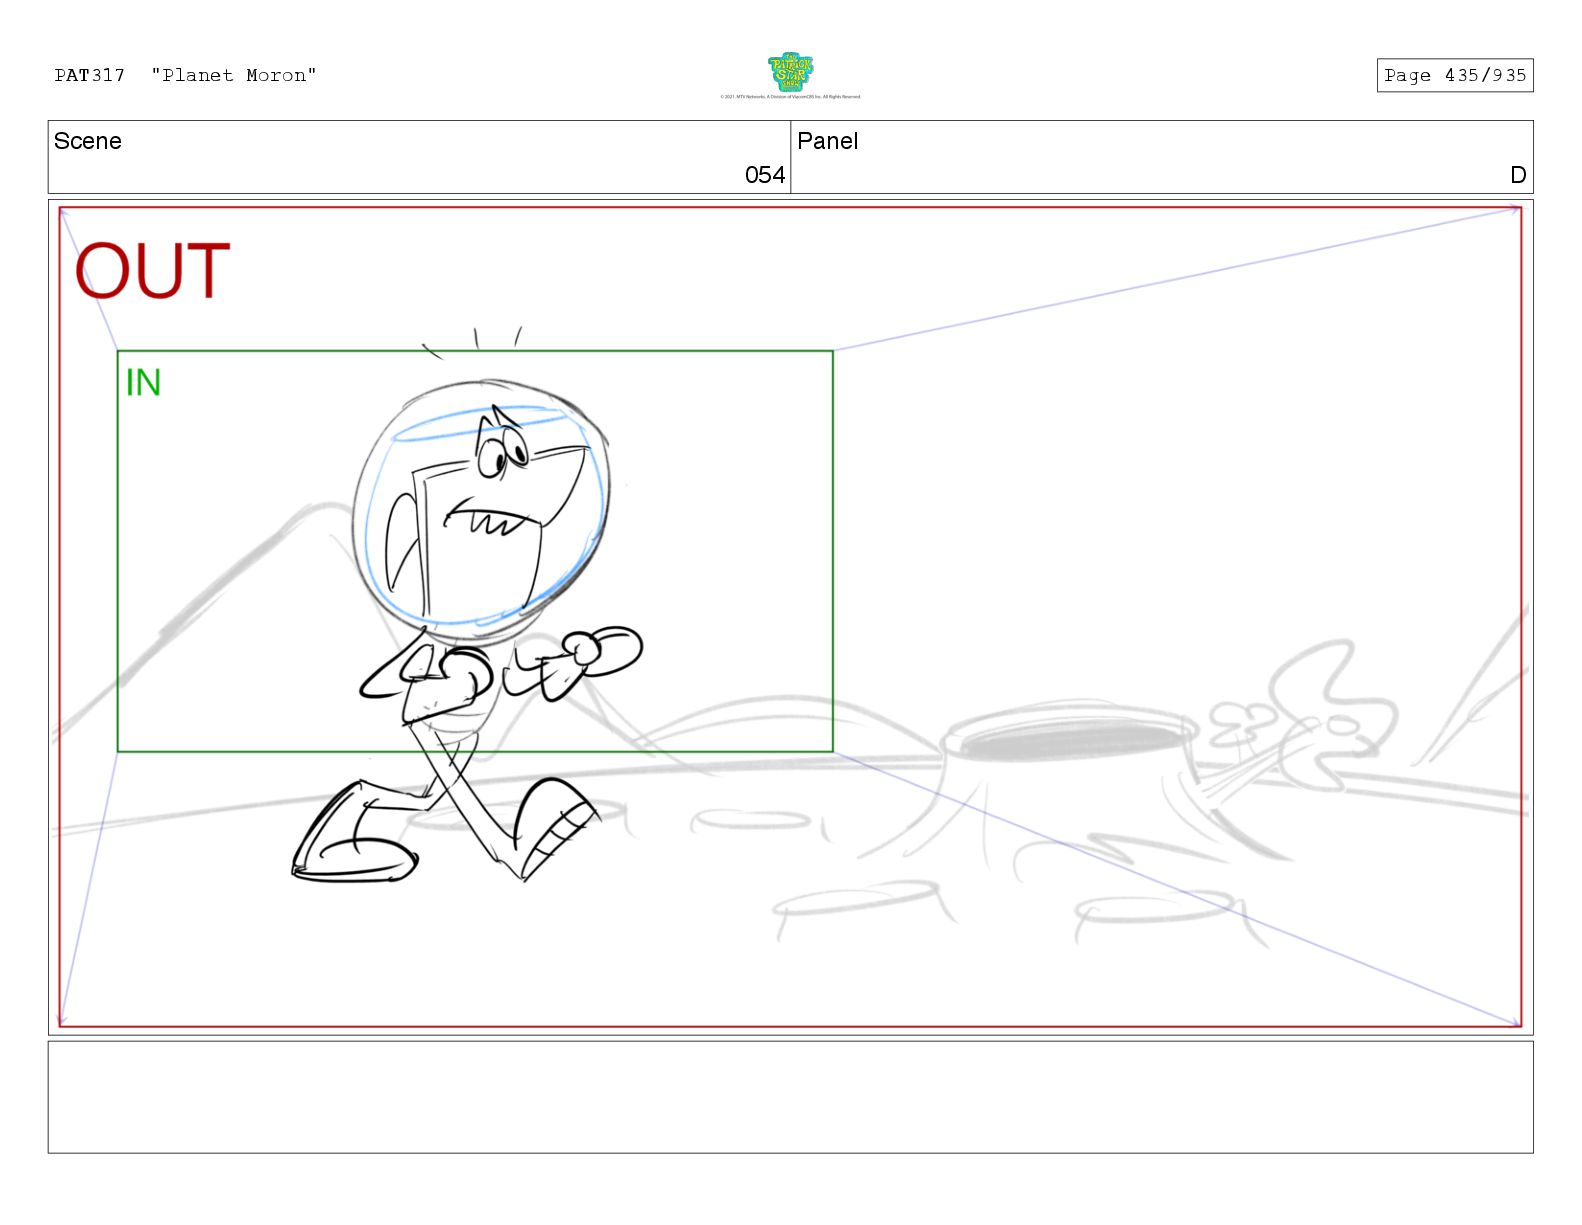The height and width of the screenshot is (1225, 1582).
Task: Click the episode title "Planet Moron"
Action: click(234, 75)
